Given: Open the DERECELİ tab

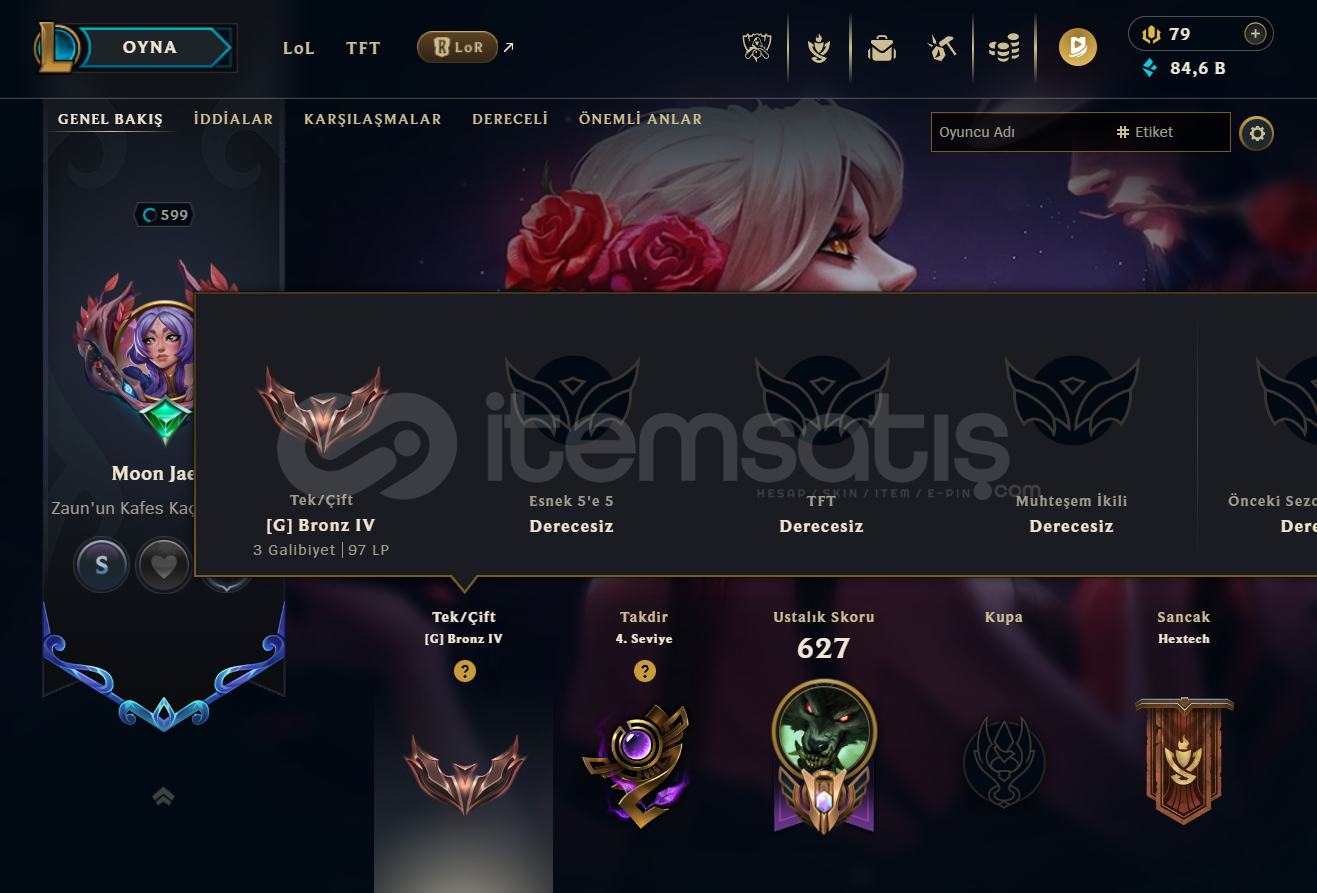Looking at the screenshot, I should tap(510, 119).
